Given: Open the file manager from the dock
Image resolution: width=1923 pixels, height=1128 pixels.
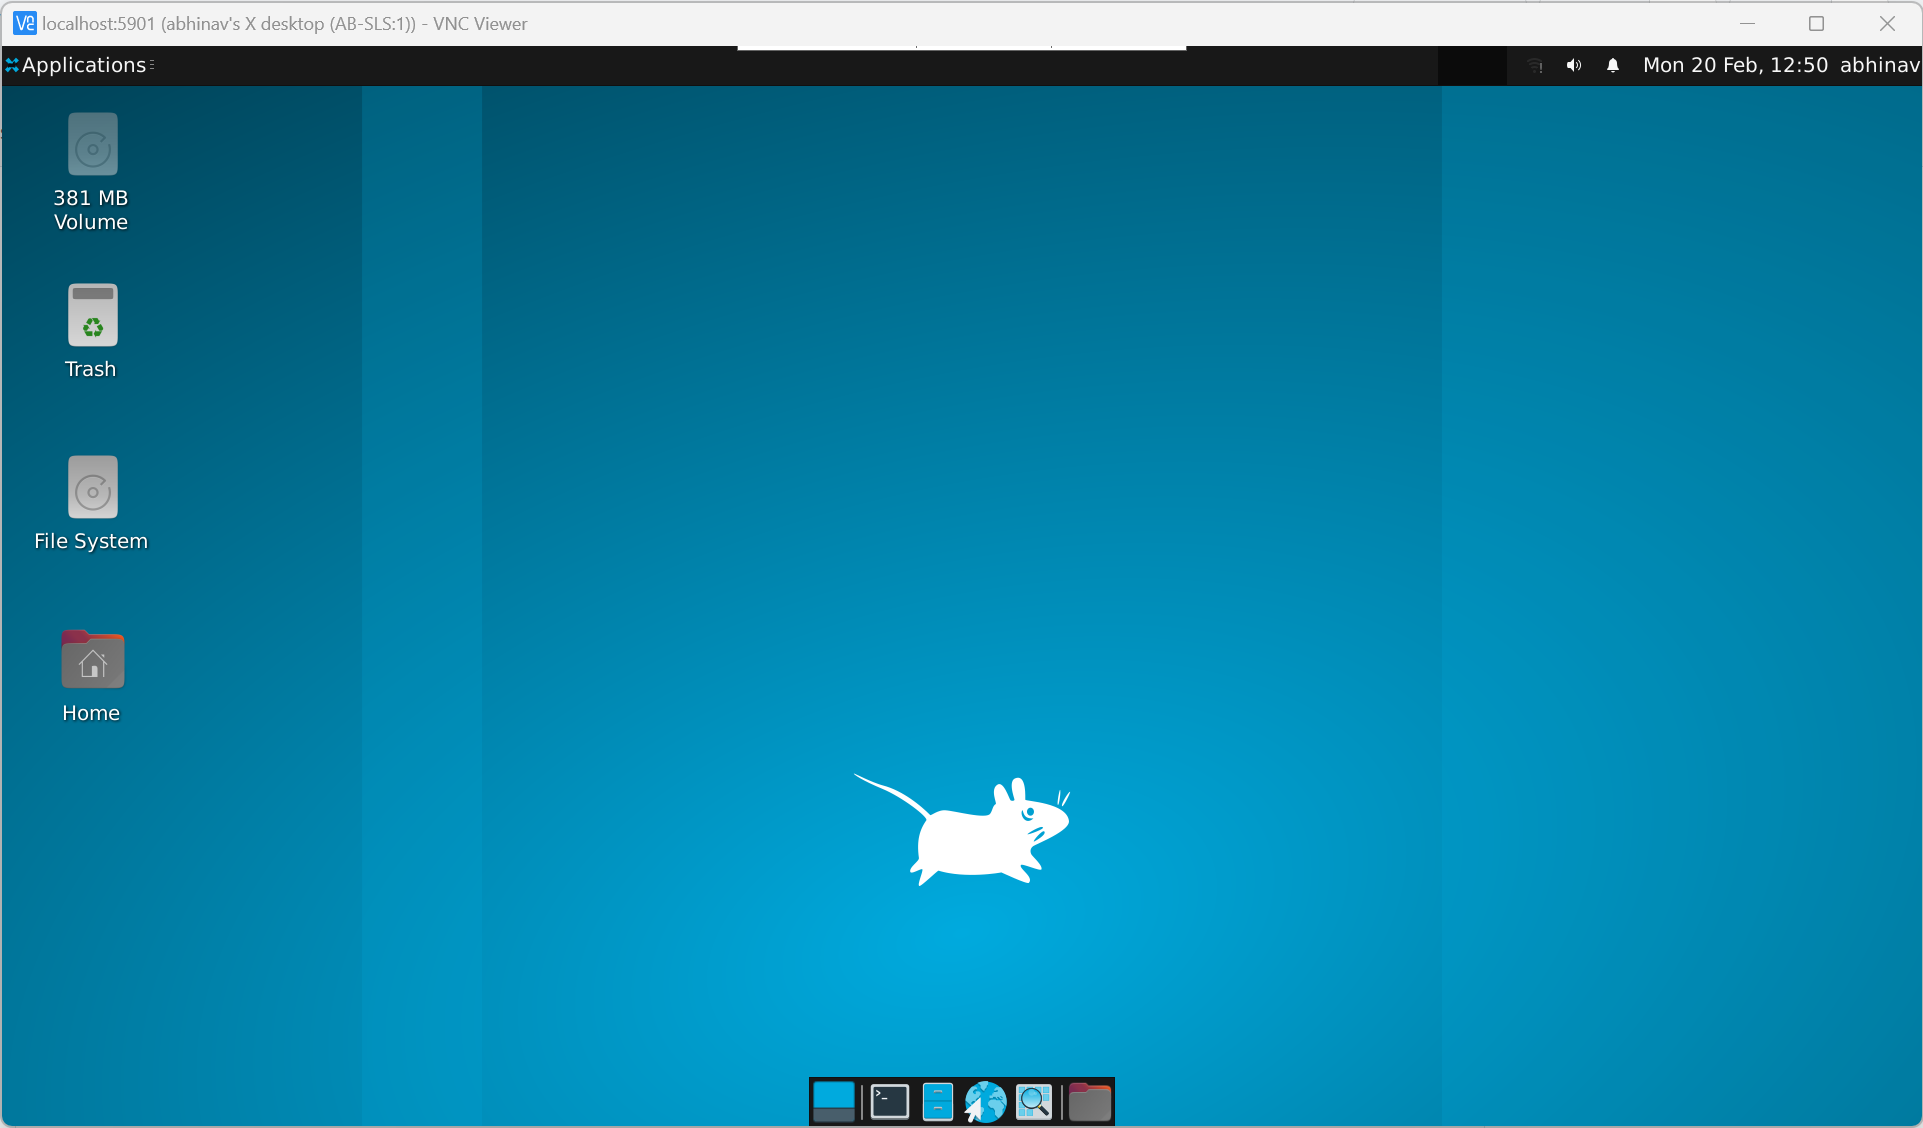Looking at the screenshot, I should [937, 1101].
